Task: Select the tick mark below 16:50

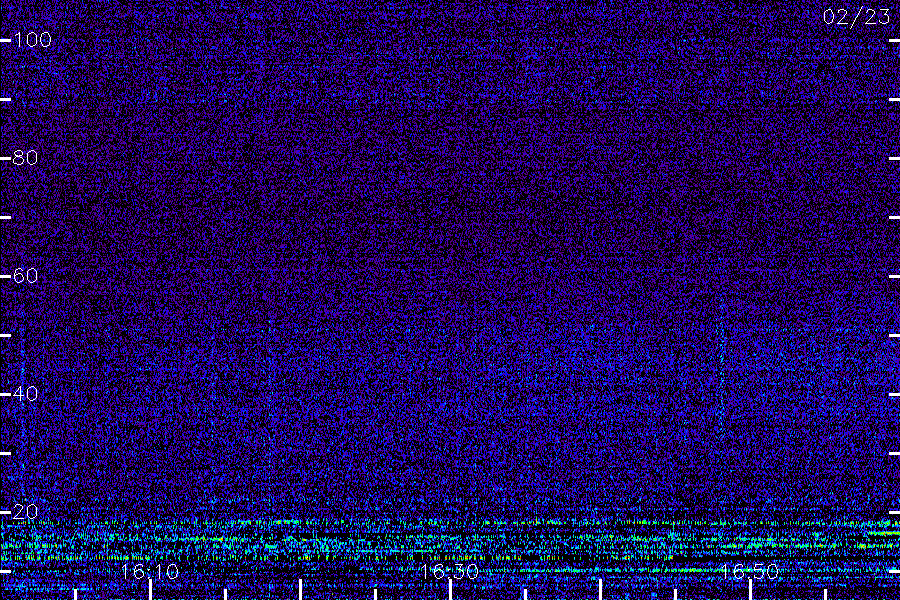Action: (750, 590)
